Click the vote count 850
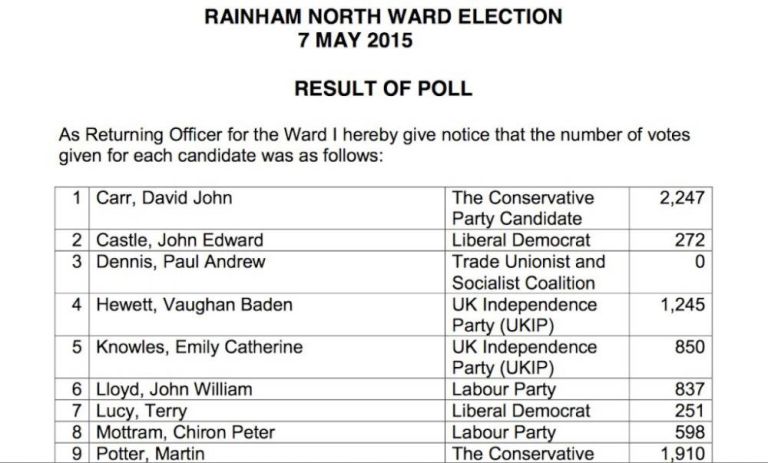The image size is (768, 463). [689, 347]
